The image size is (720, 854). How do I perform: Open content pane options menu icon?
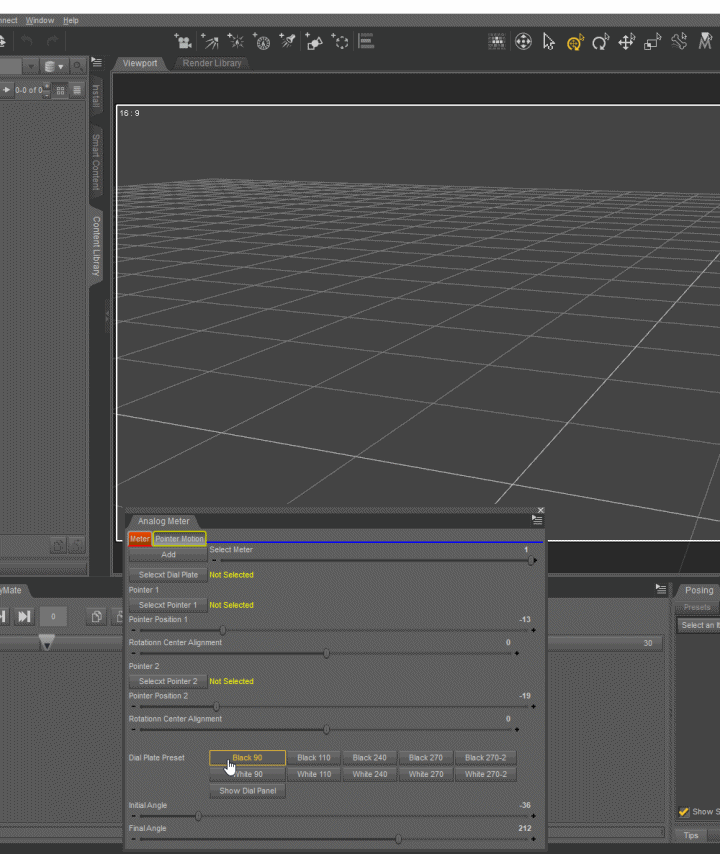click(x=96, y=62)
